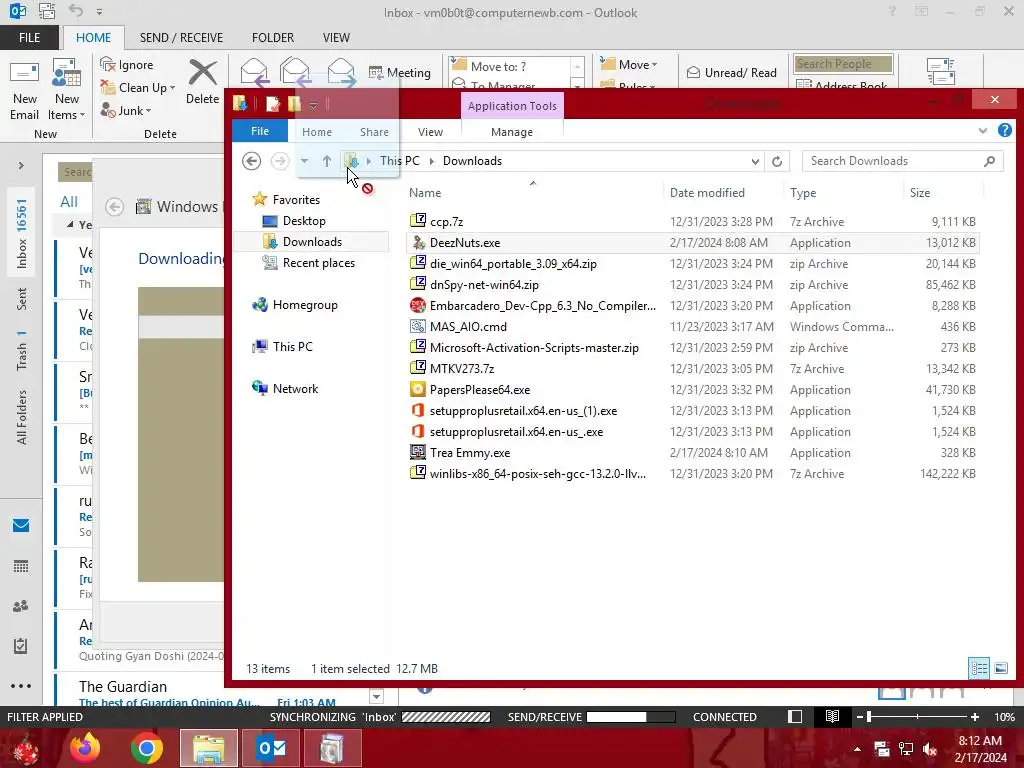Sort by Size column header
1024x768 pixels.
[920, 193]
